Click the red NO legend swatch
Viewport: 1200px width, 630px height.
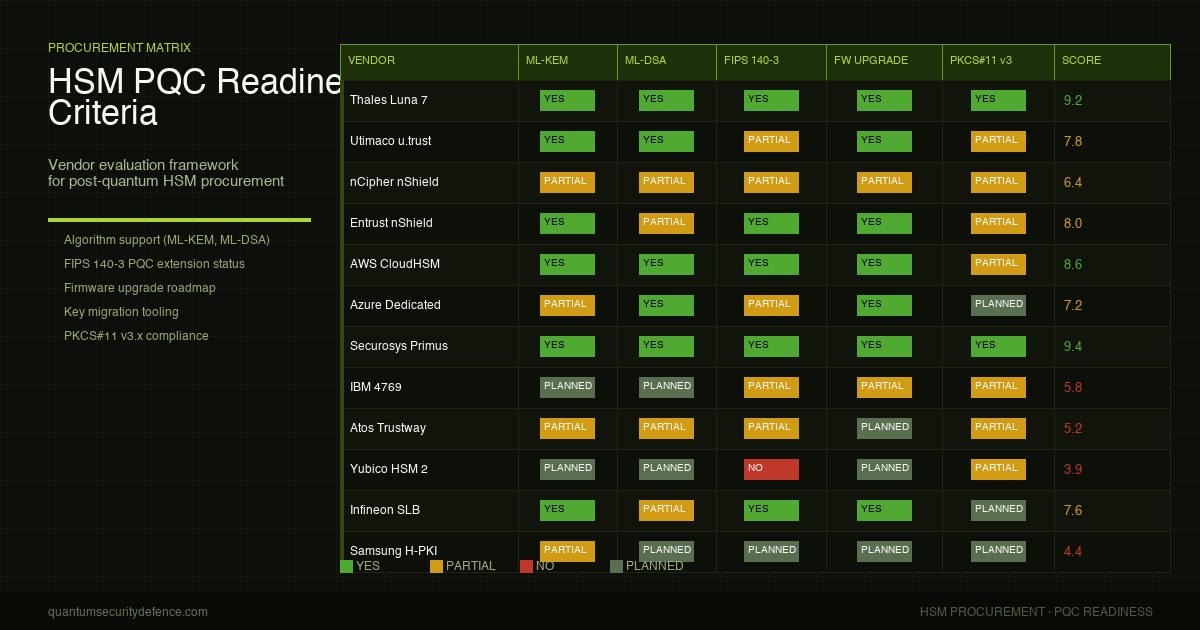pos(526,566)
